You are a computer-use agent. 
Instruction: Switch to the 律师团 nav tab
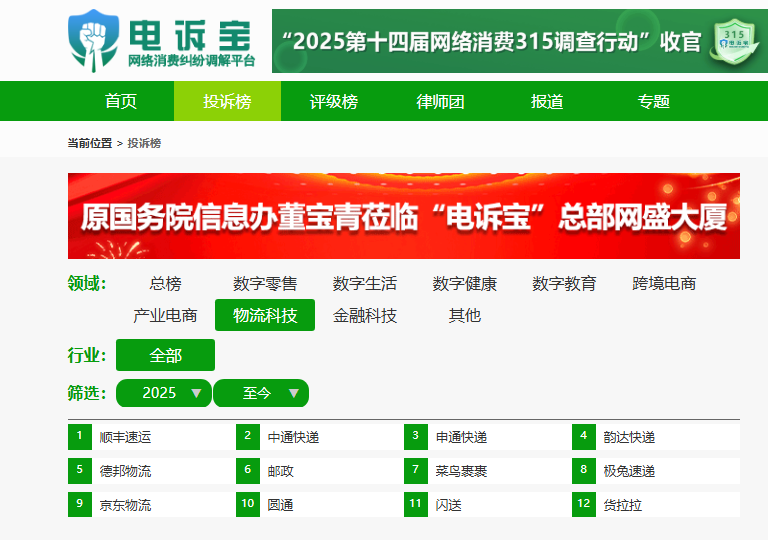click(440, 101)
